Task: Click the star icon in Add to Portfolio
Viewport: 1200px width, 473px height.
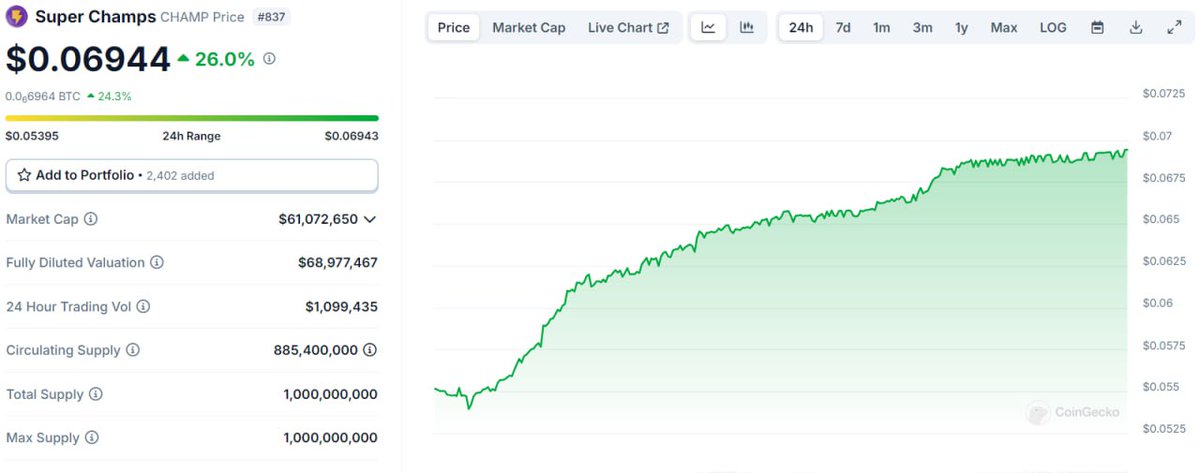Action: click(x=24, y=175)
